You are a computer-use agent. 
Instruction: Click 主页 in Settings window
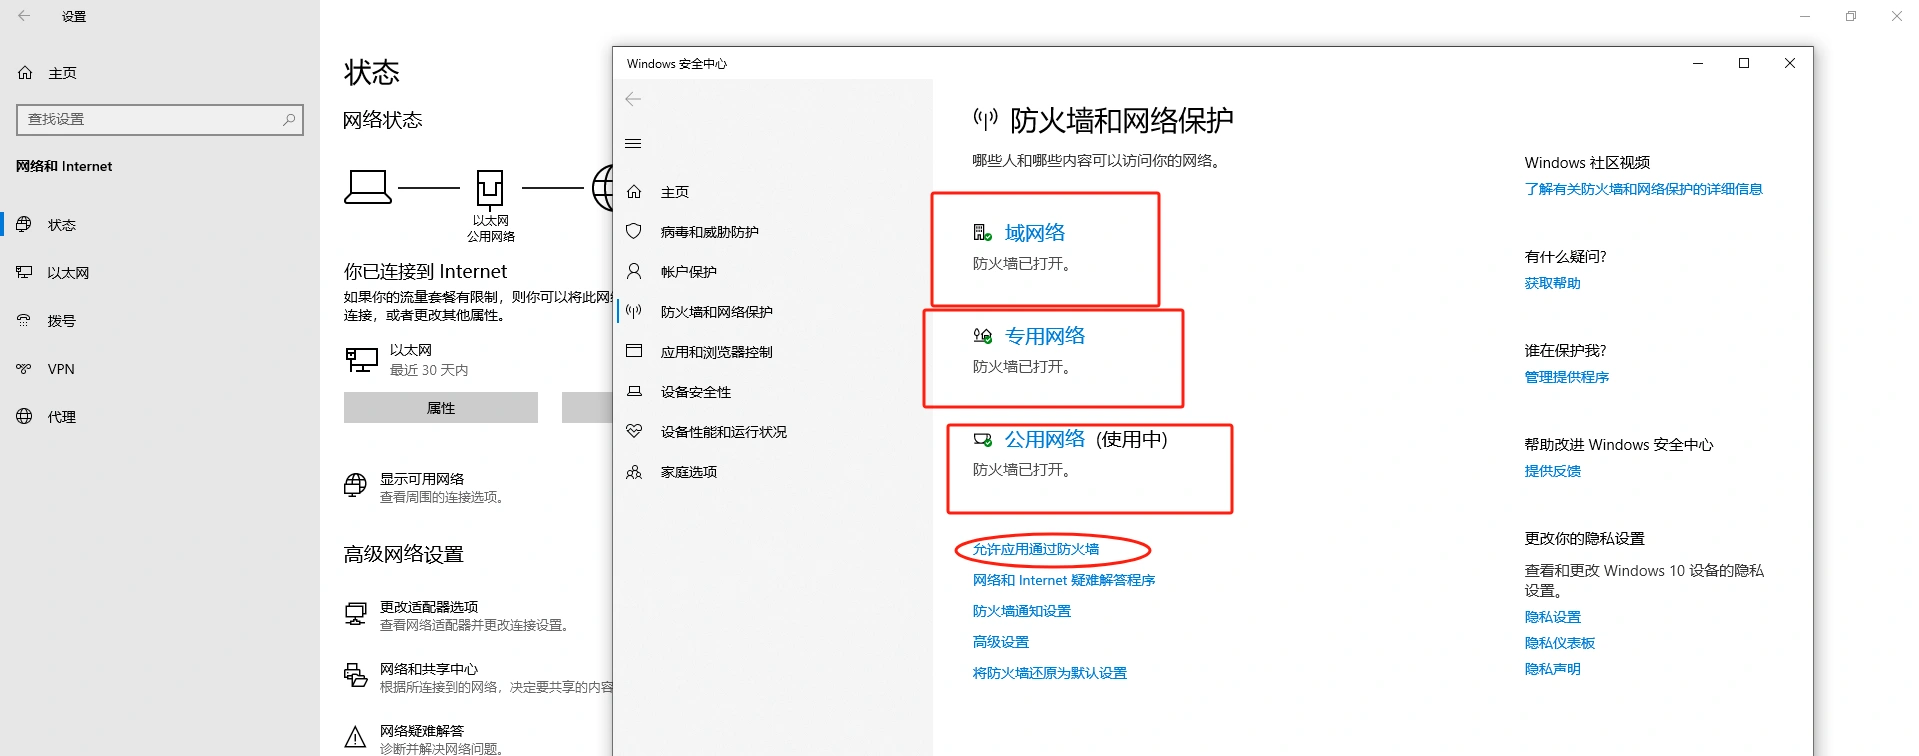[62, 73]
